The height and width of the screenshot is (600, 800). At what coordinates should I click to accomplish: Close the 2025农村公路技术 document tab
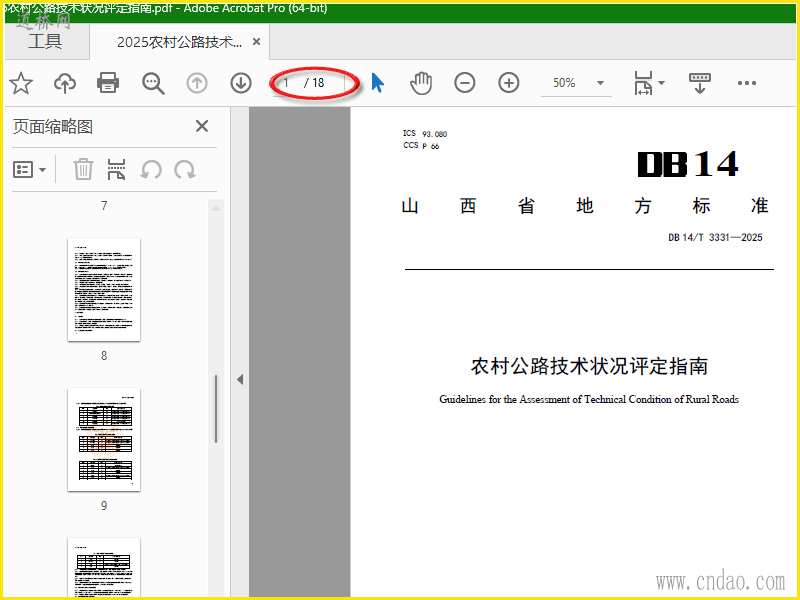tap(257, 42)
